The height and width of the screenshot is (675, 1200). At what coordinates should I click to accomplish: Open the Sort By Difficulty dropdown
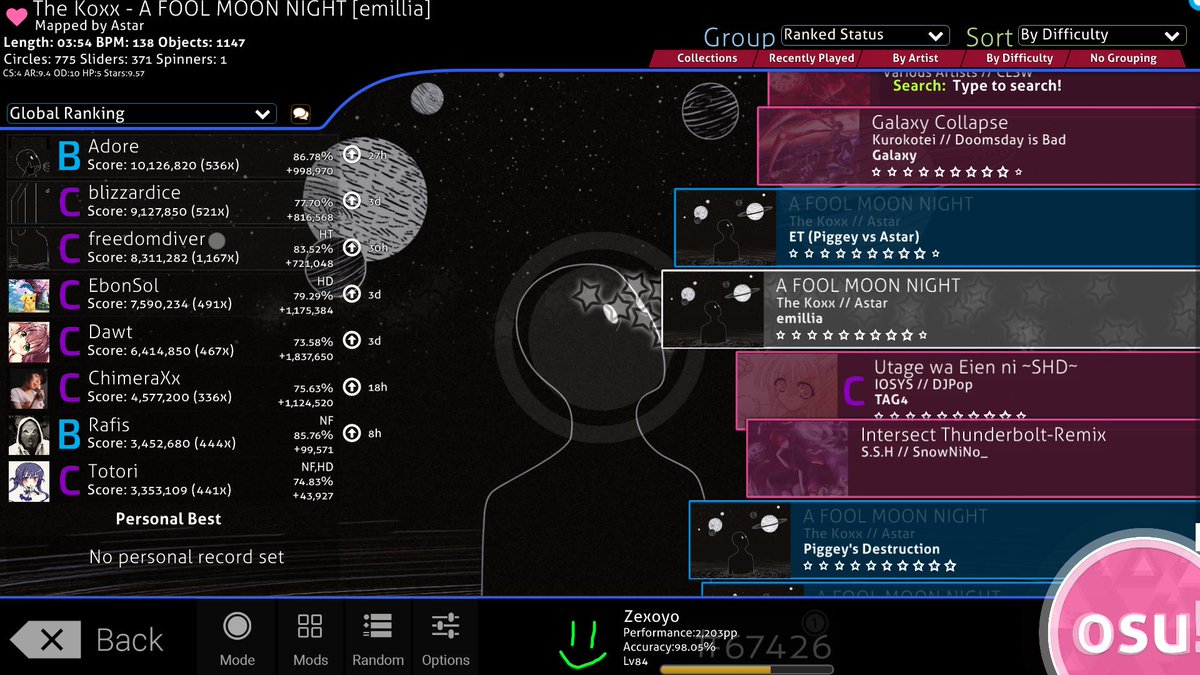(x=1101, y=35)
